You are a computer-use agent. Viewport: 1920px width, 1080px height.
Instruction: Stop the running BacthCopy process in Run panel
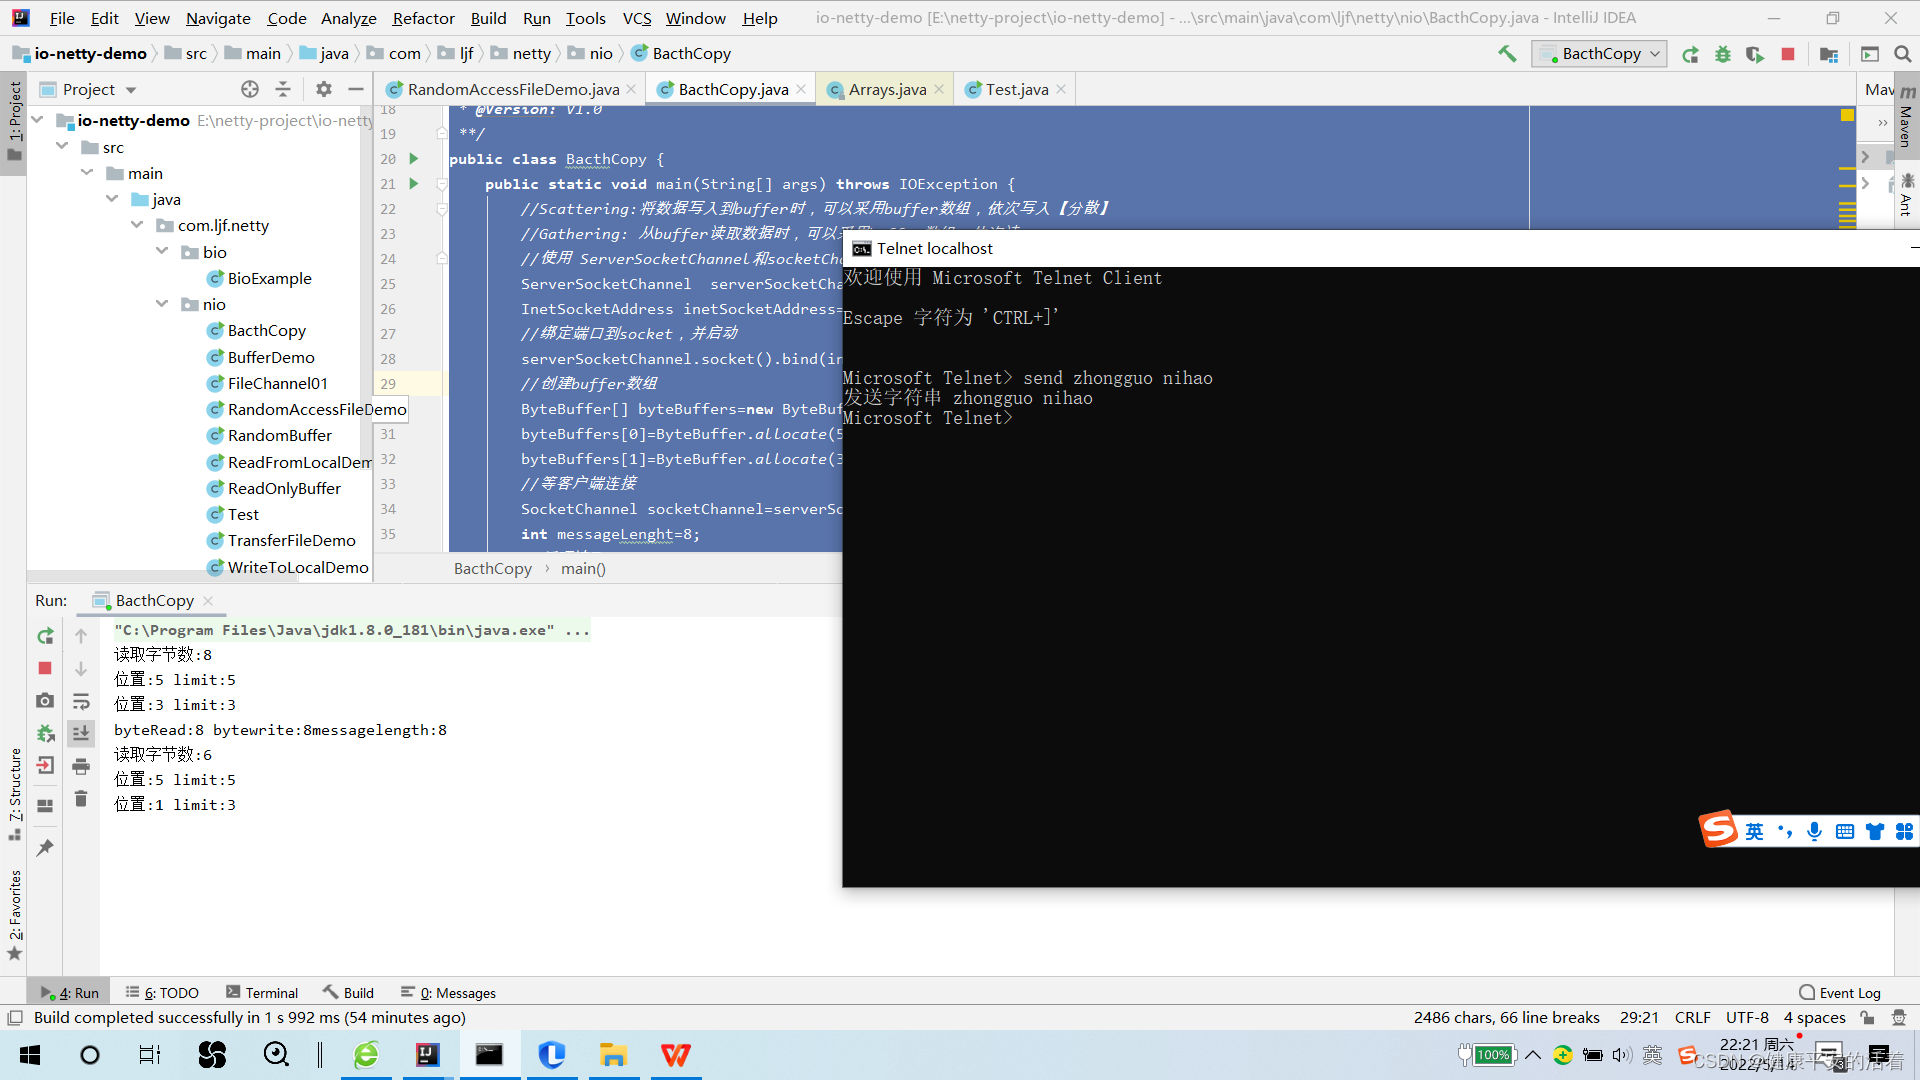pos(45,668)
